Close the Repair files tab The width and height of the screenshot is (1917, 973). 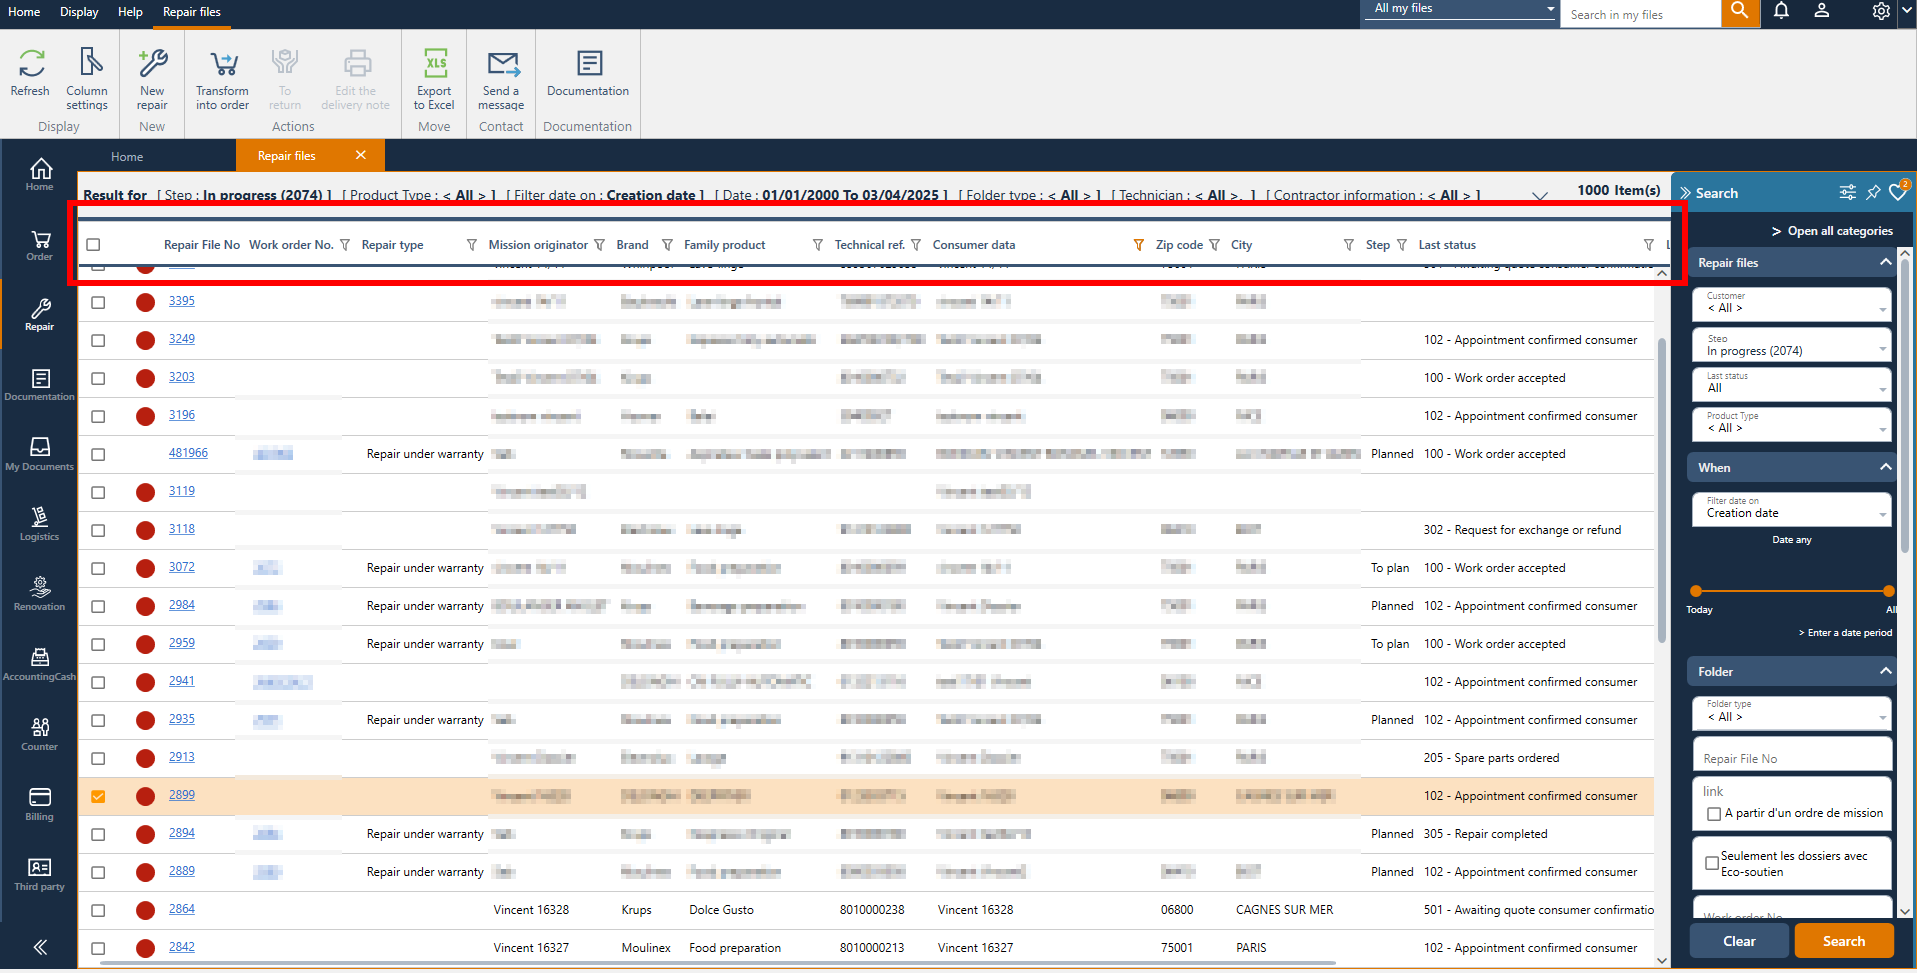pyautogui.click(x=361, y=155)
